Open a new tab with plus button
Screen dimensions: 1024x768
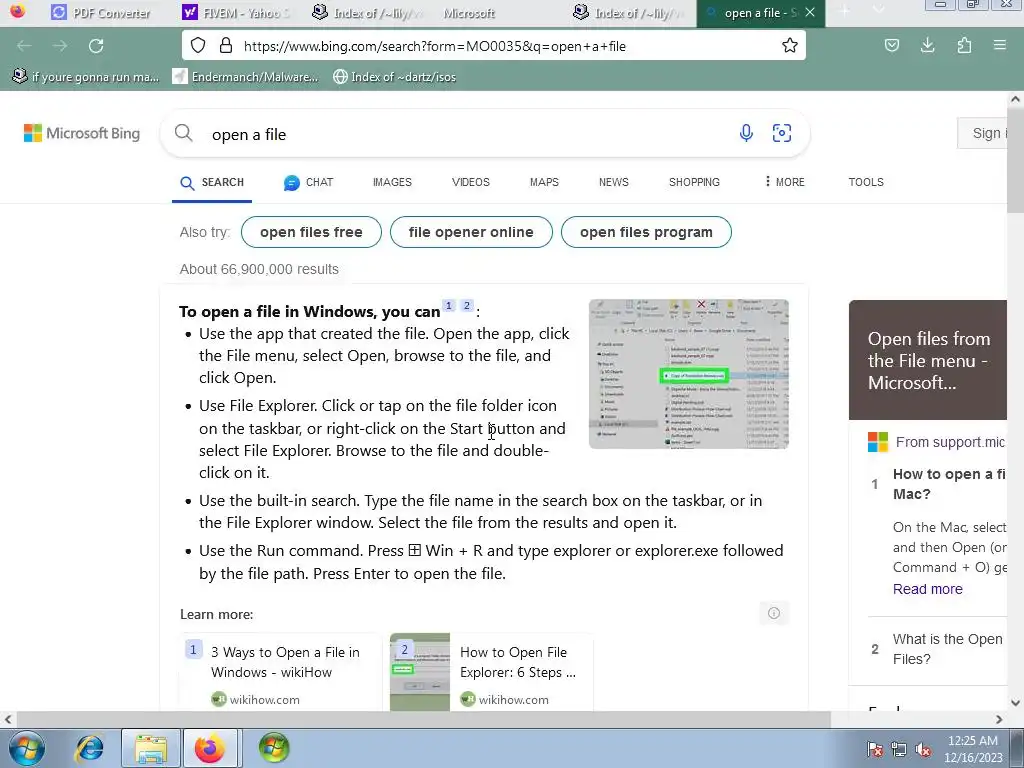844,11
